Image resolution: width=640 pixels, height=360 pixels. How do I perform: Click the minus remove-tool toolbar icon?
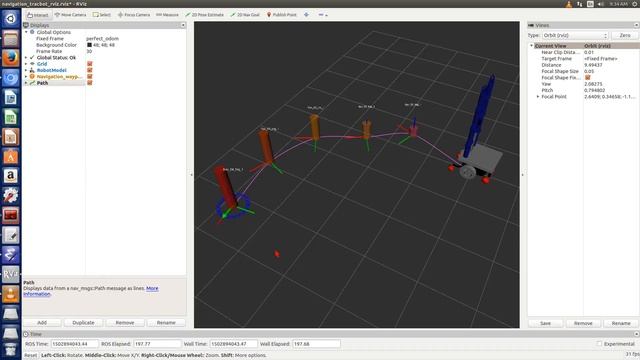click(x=322, y=15)
